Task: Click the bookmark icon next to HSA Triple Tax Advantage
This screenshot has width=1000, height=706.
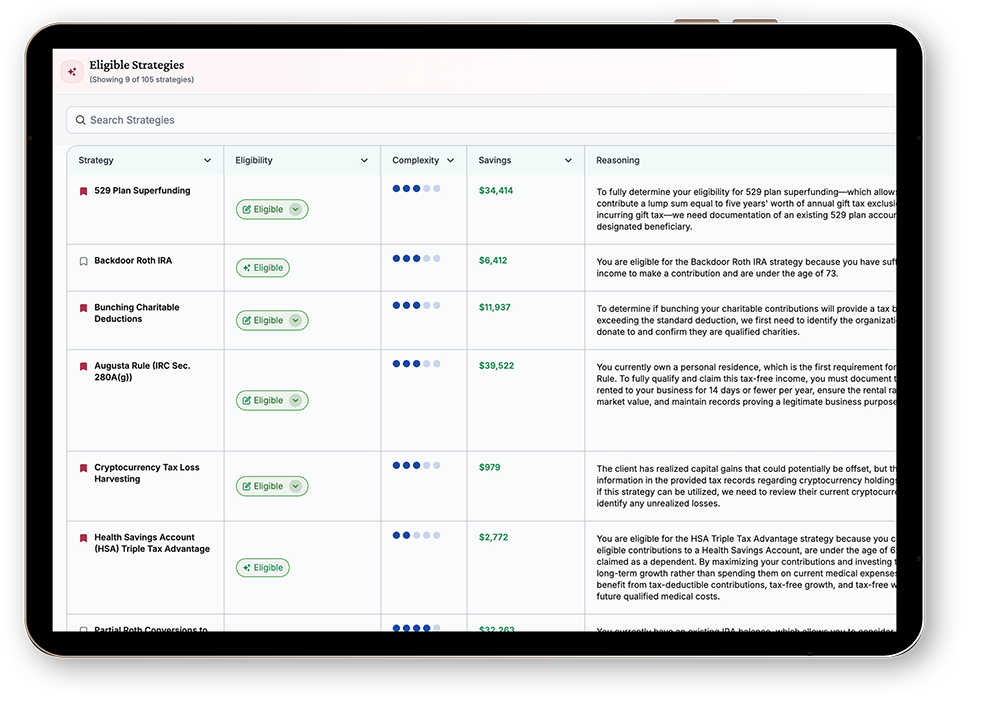Action: point(82,537)
